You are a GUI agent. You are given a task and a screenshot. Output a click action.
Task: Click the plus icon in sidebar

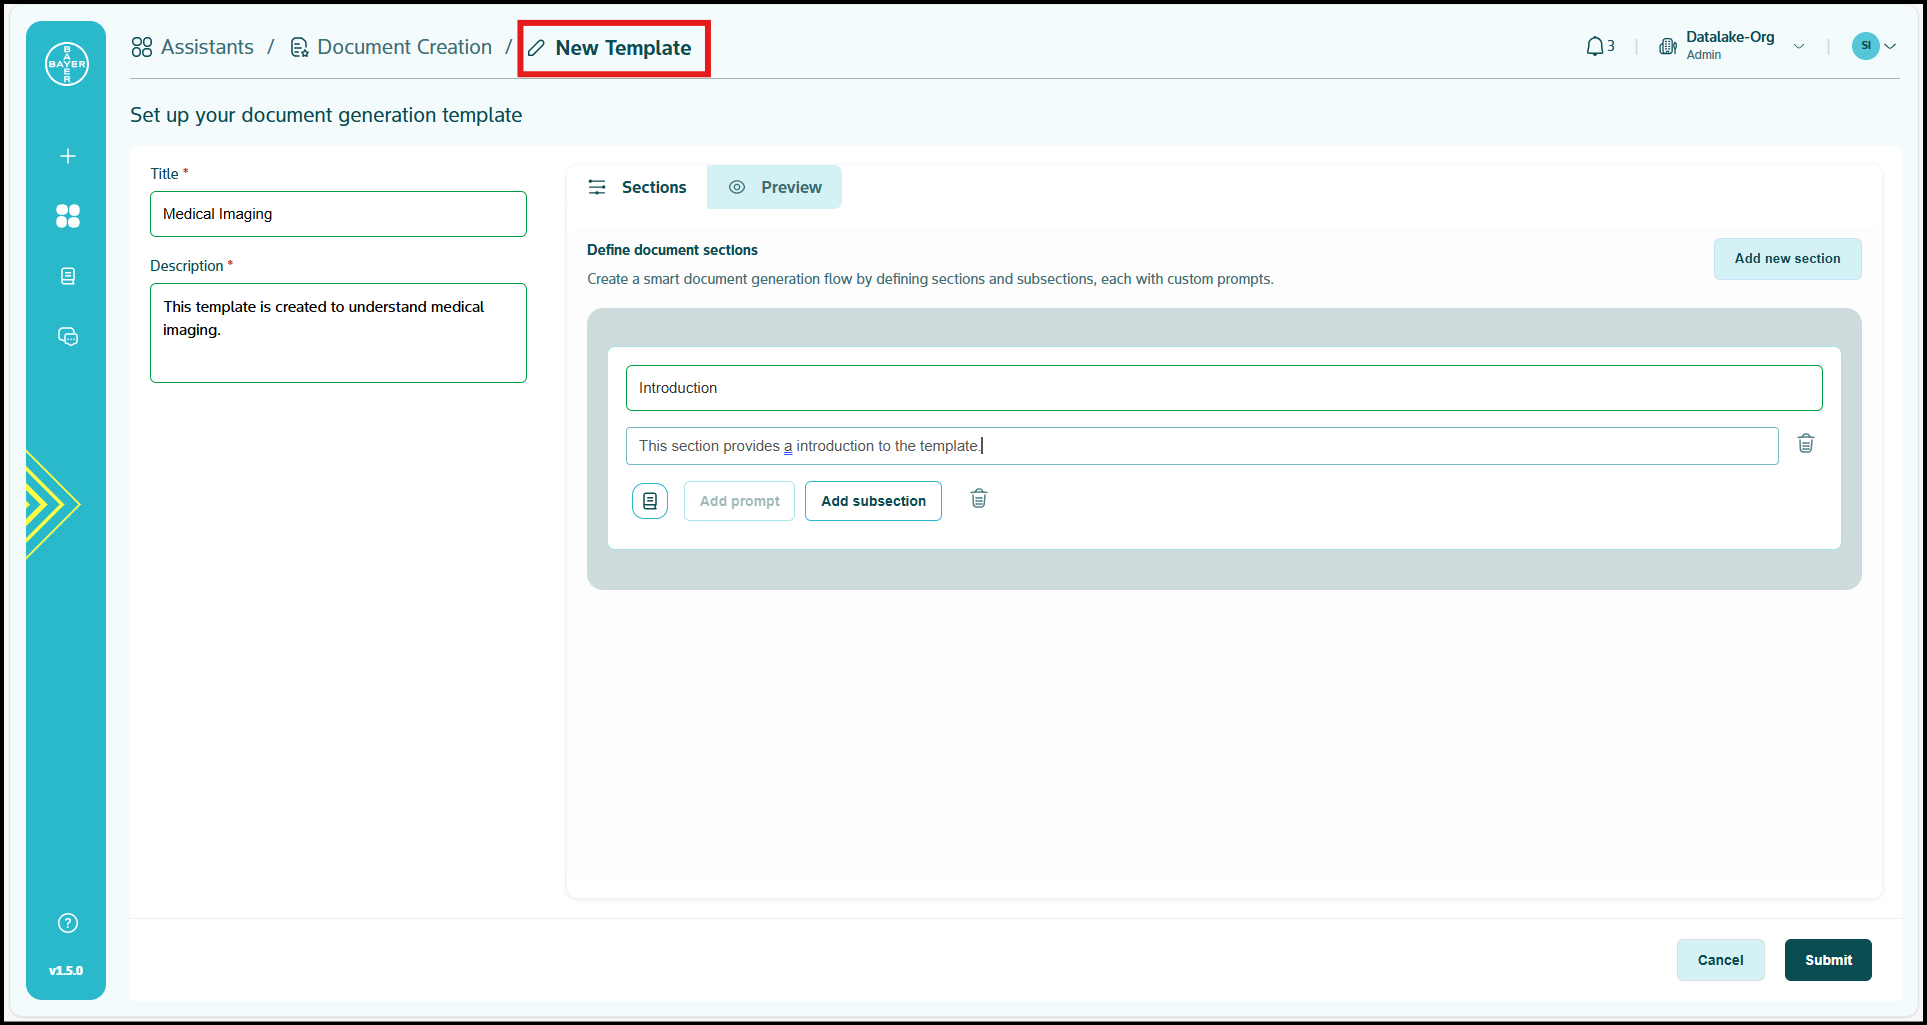point(68,156)
